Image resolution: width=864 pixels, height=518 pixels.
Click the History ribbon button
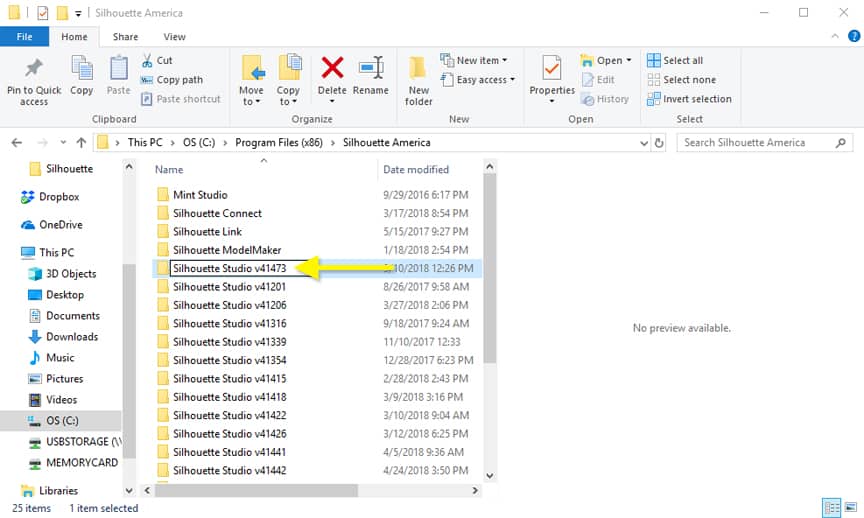605,99
